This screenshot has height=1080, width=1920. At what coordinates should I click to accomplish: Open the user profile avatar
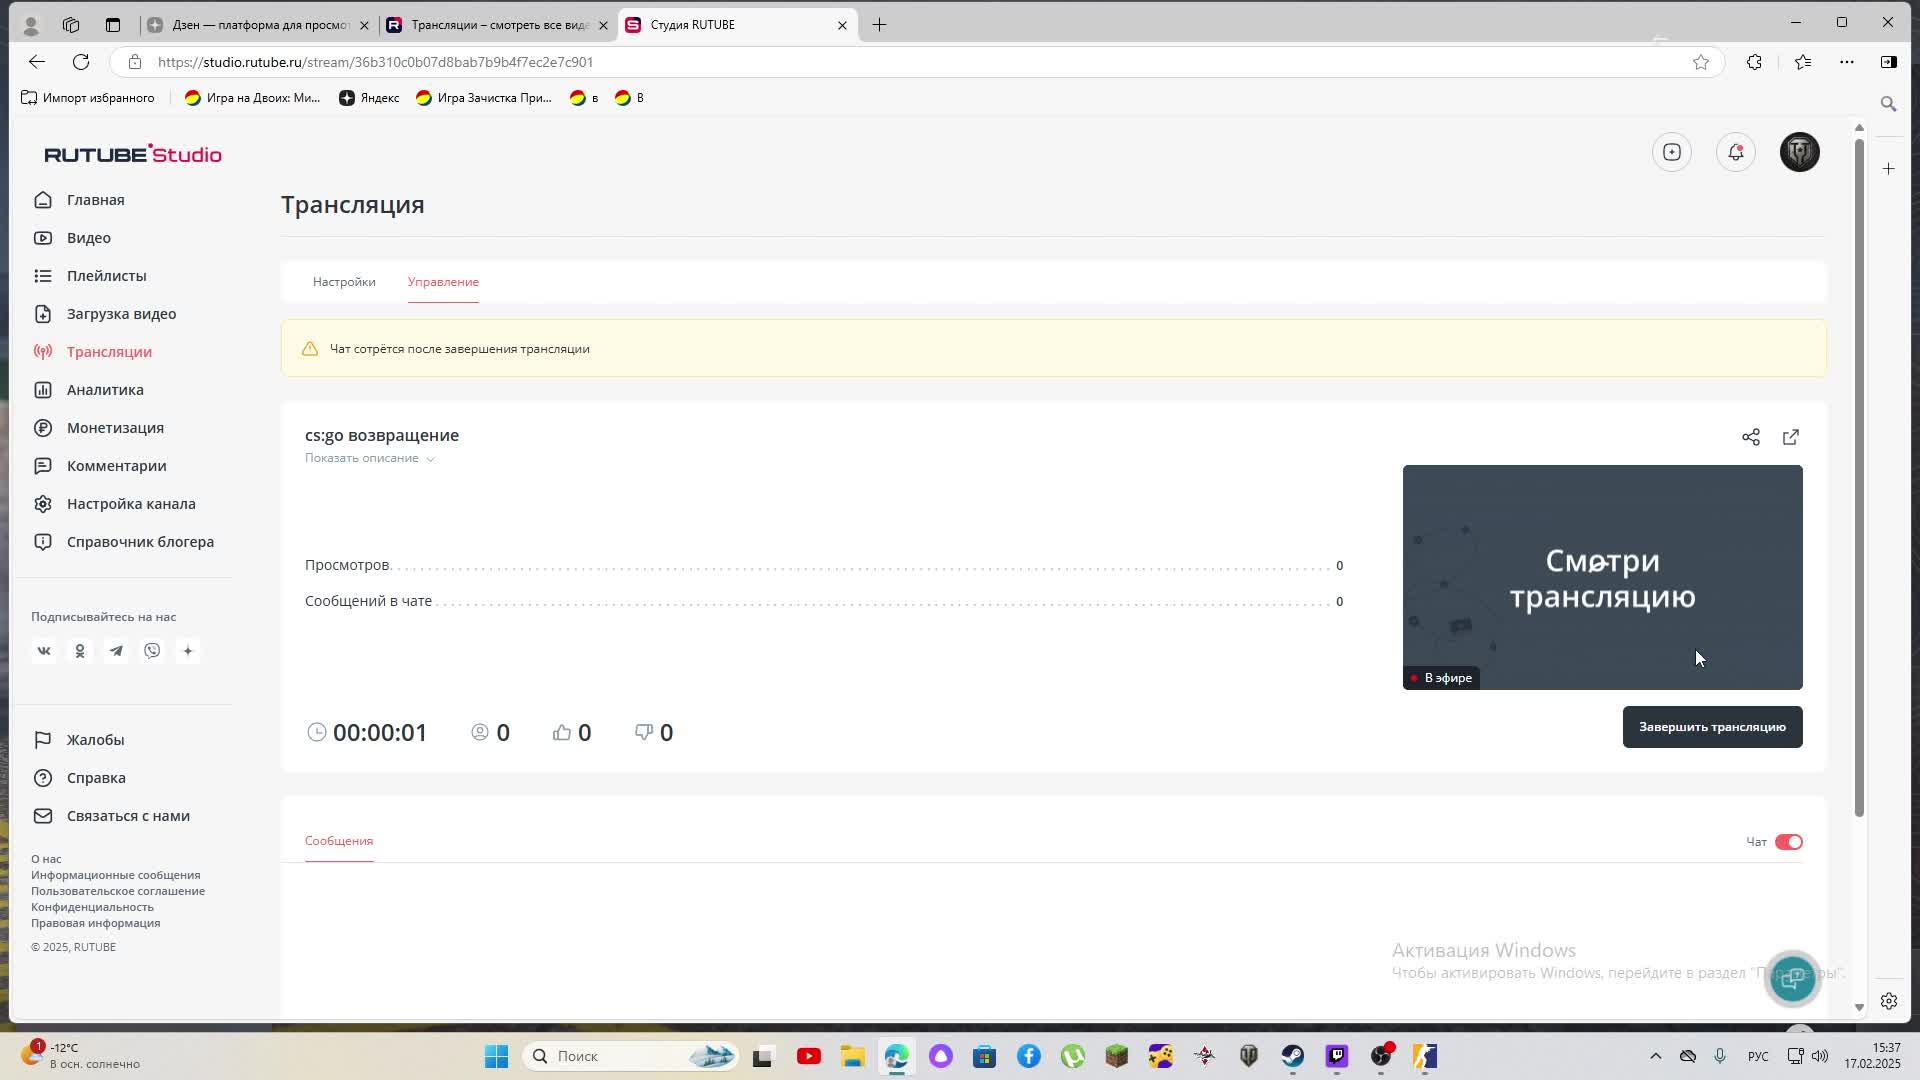tap(1799, 152)
